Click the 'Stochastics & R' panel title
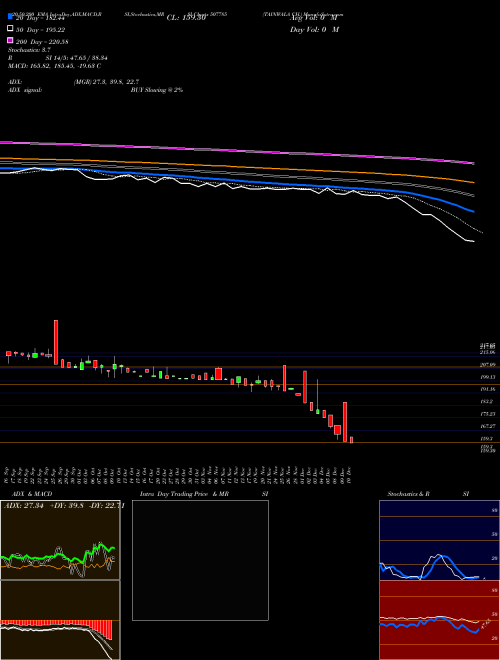Viewport: 500px width, 660px height. tap(408, 494)
